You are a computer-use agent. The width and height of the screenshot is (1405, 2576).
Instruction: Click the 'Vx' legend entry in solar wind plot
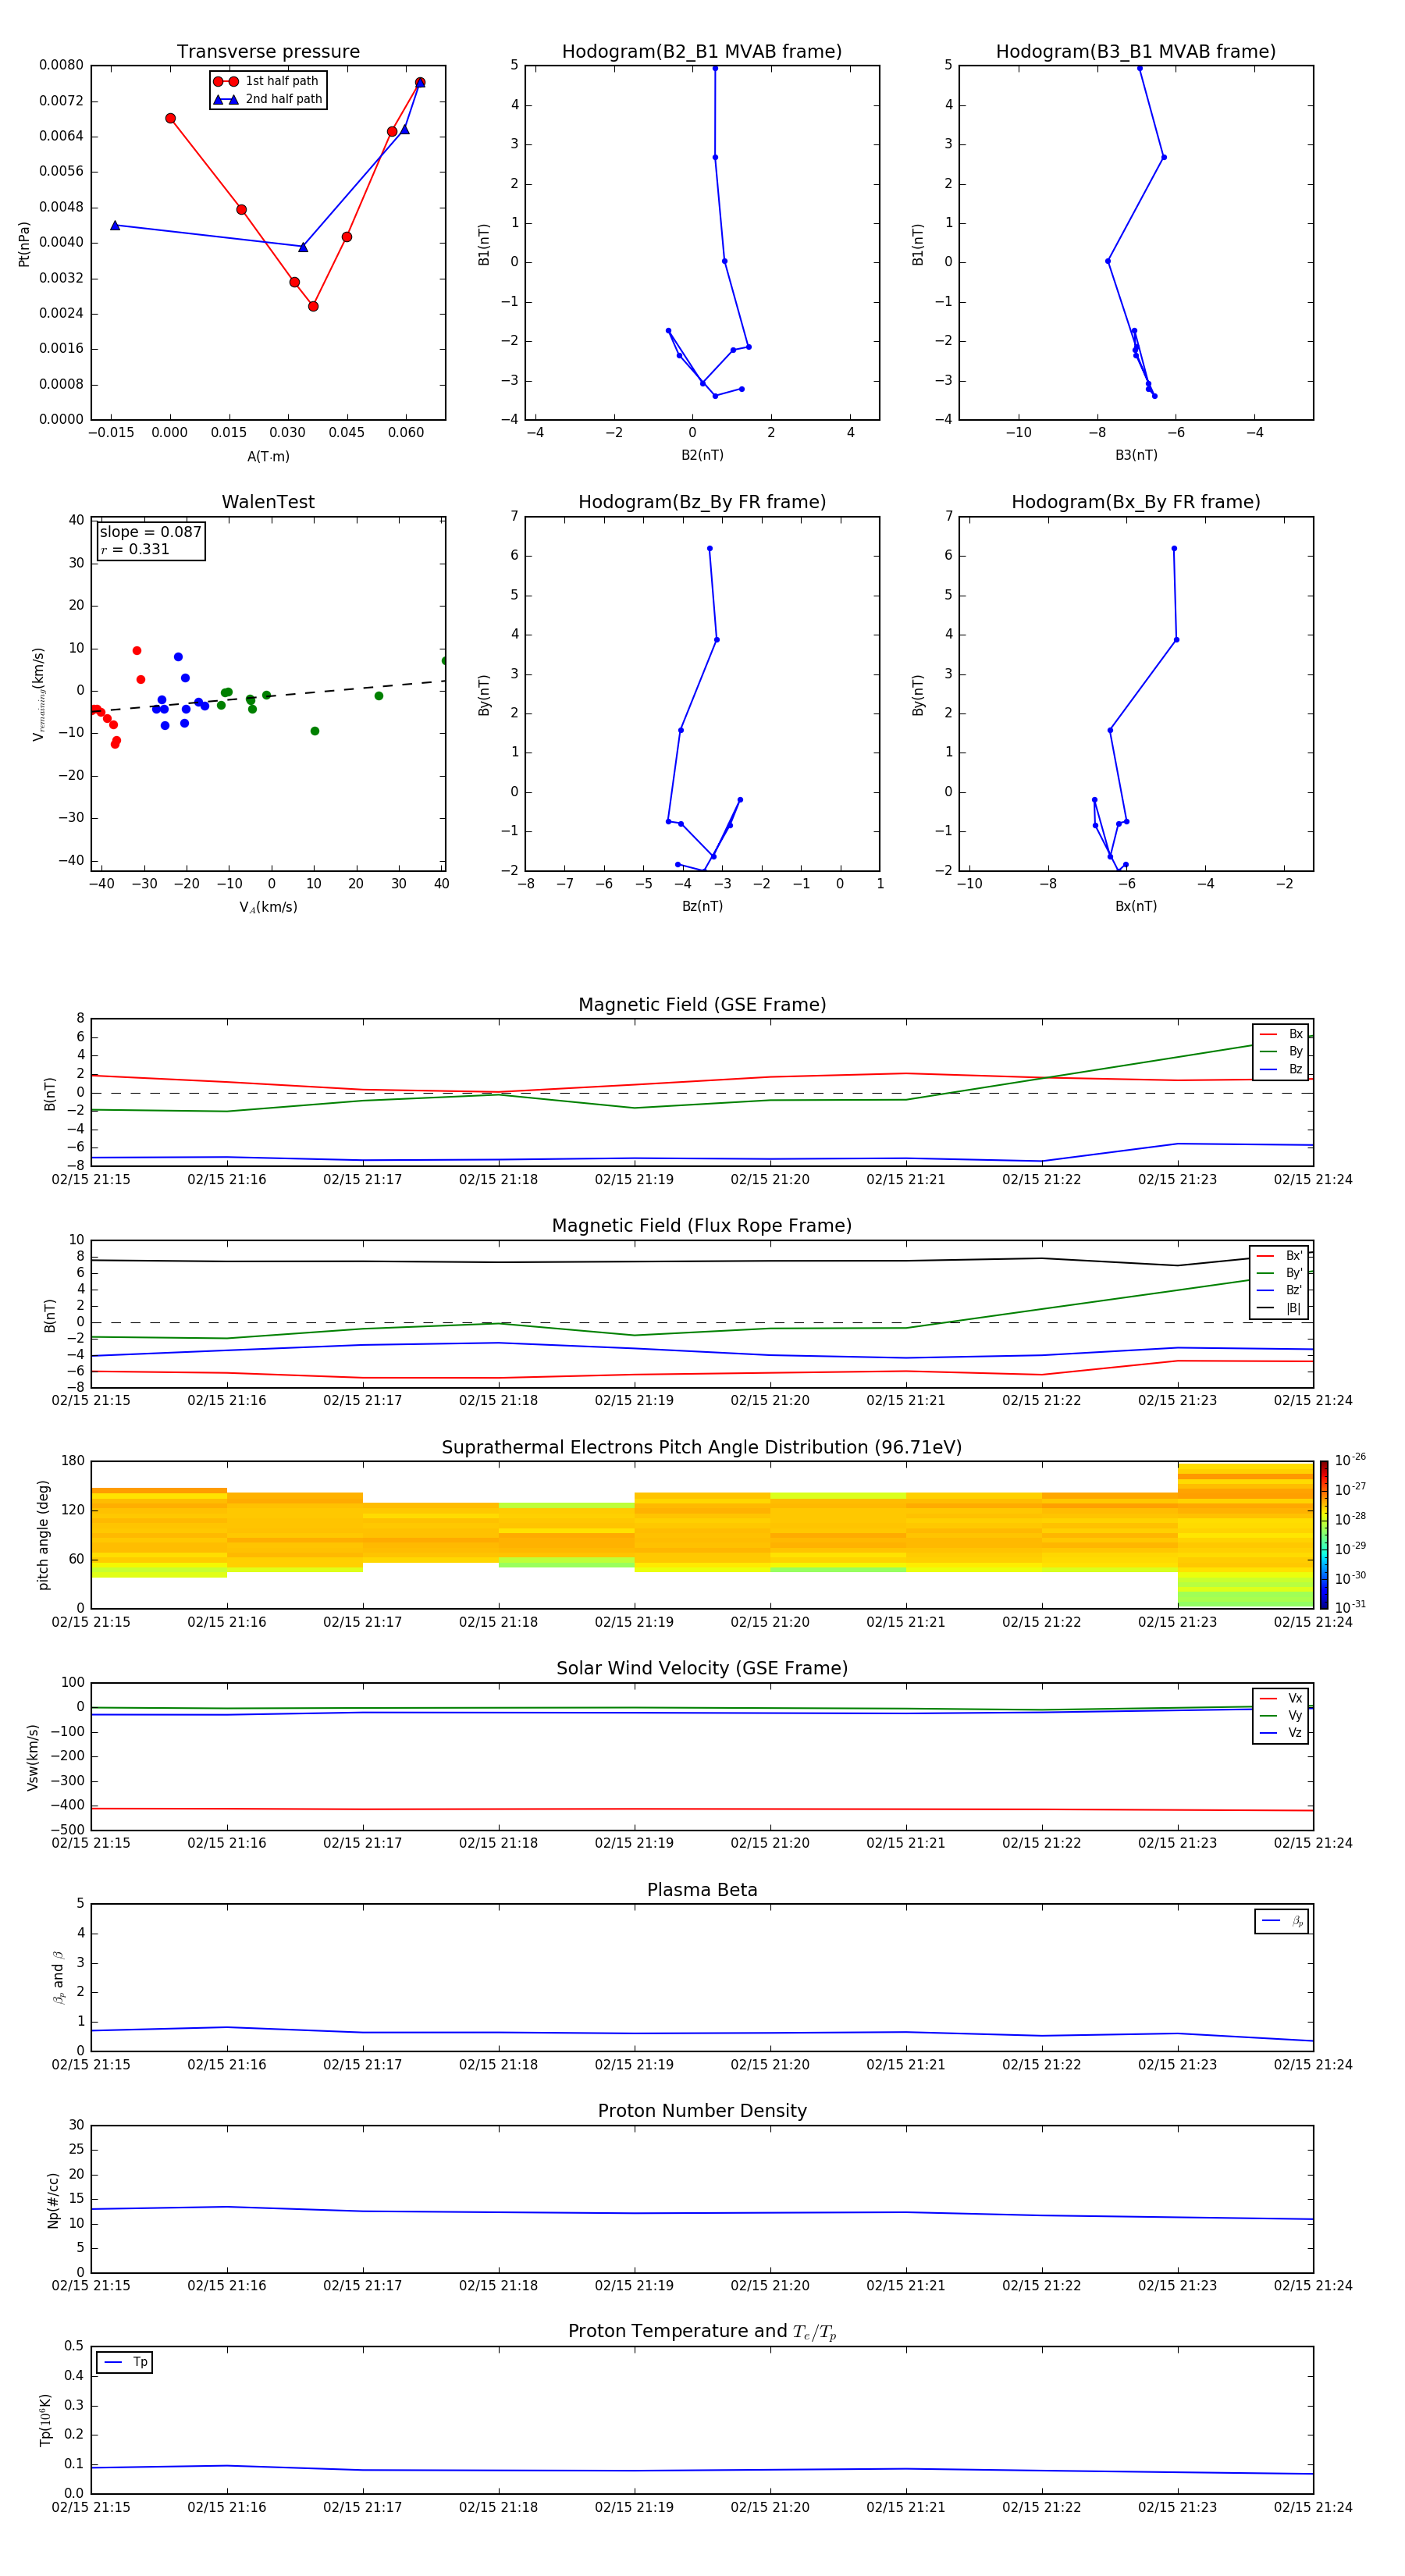pyautogui.click(x=1281, y=1698)
